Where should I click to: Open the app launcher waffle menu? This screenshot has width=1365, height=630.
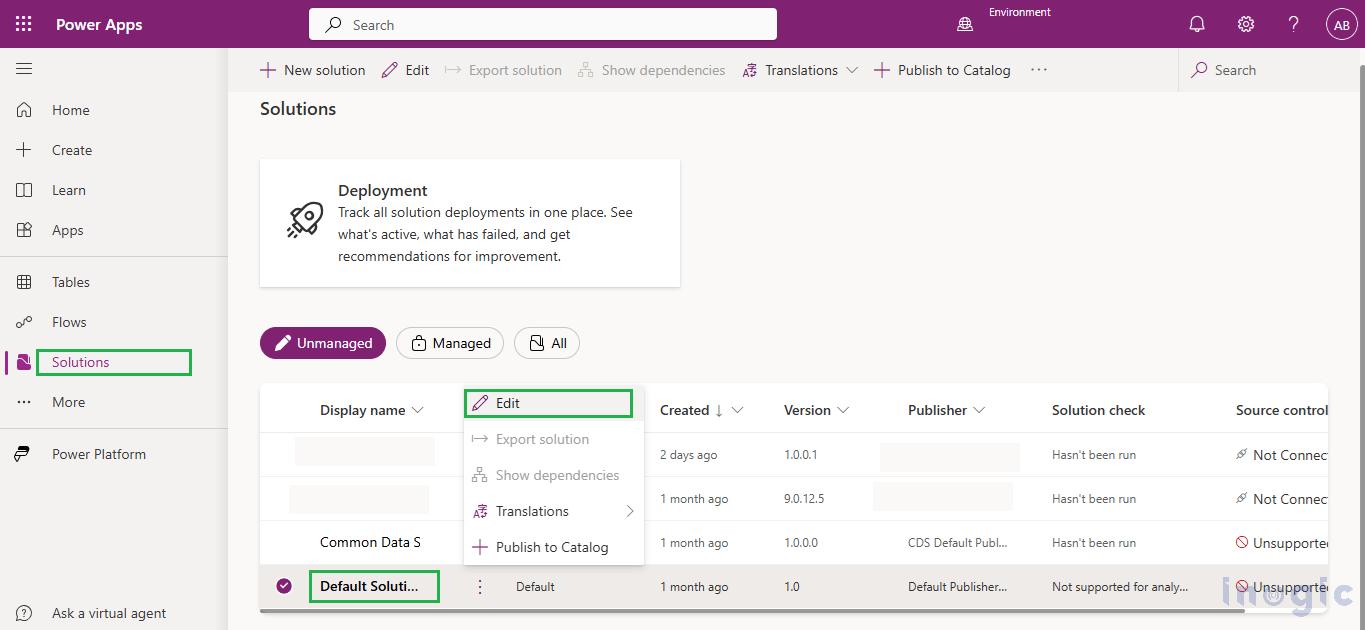24,24
